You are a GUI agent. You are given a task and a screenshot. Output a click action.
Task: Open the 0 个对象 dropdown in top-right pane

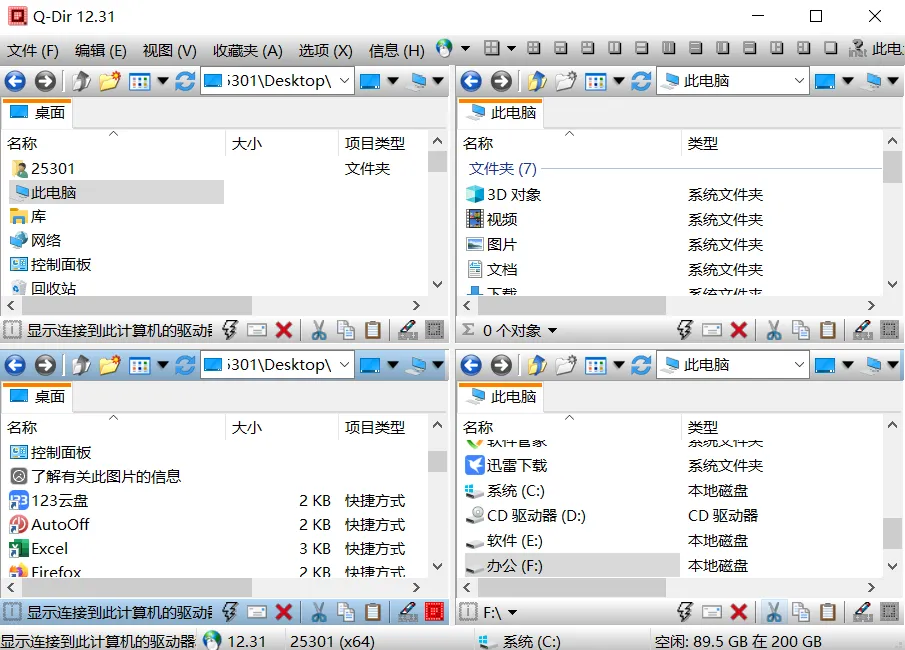(552, 331)
